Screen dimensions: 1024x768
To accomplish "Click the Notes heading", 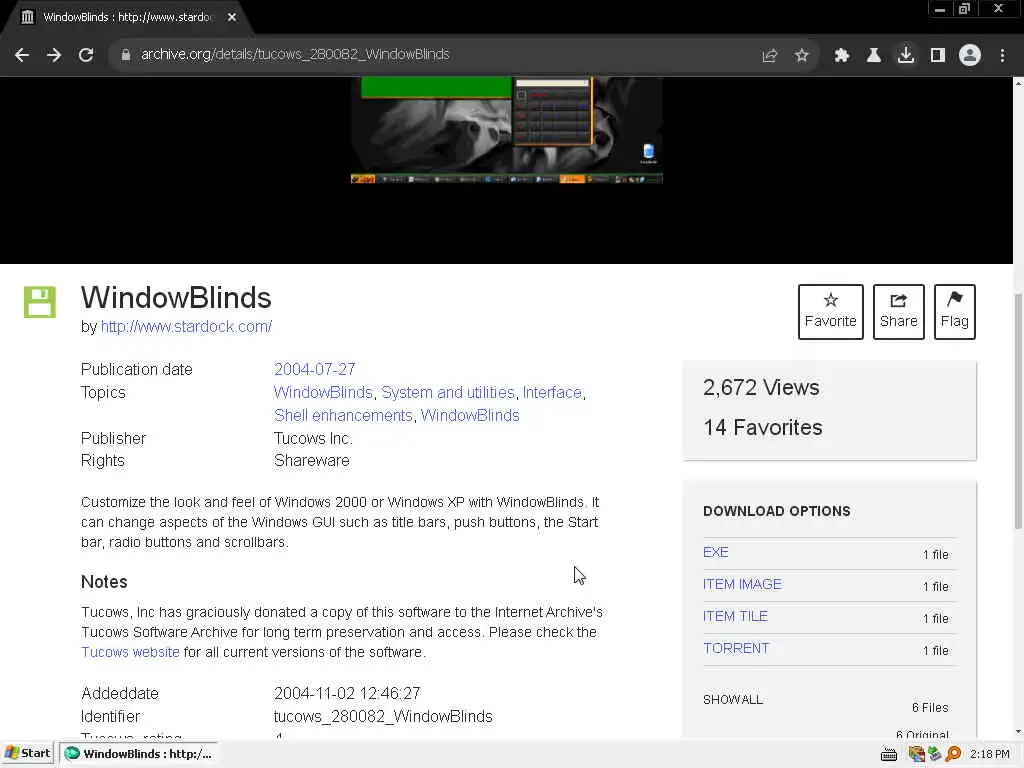I will (104, 582).
